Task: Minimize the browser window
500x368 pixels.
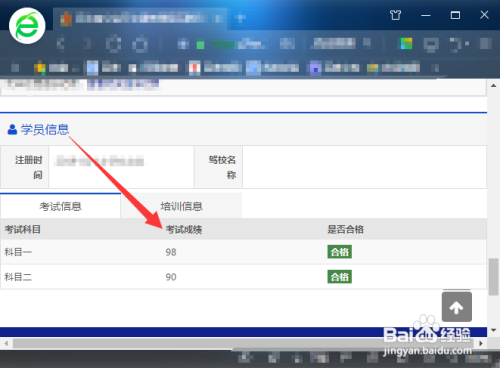Action: point(426,15)
